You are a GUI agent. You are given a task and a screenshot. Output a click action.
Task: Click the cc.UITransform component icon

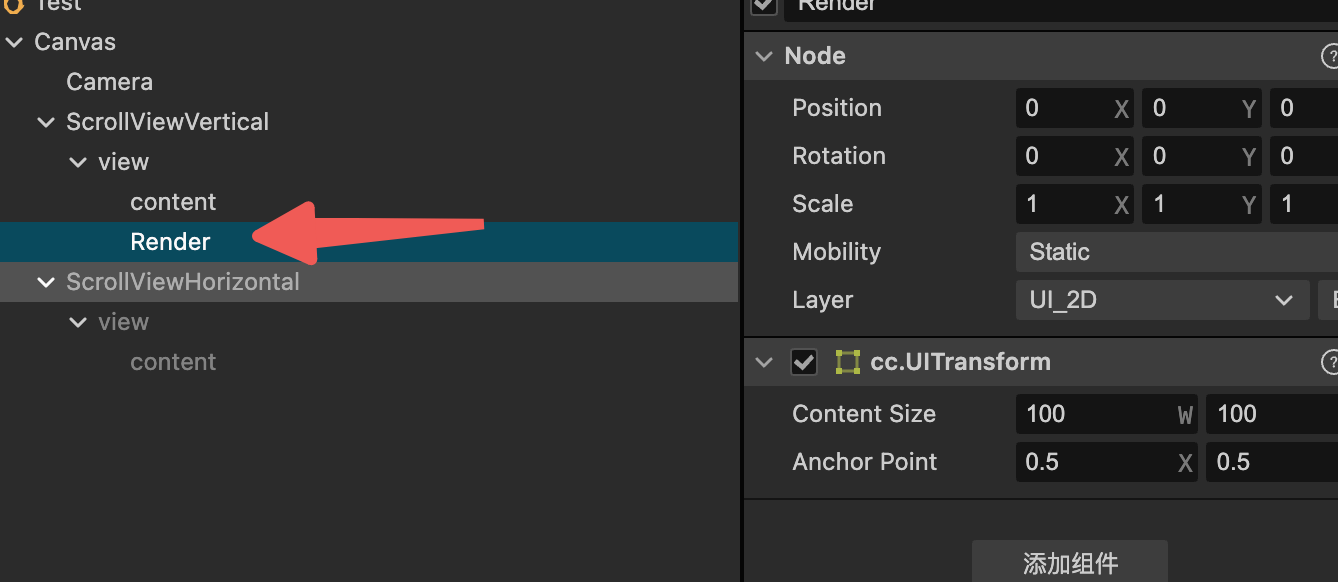click(848, 362)
